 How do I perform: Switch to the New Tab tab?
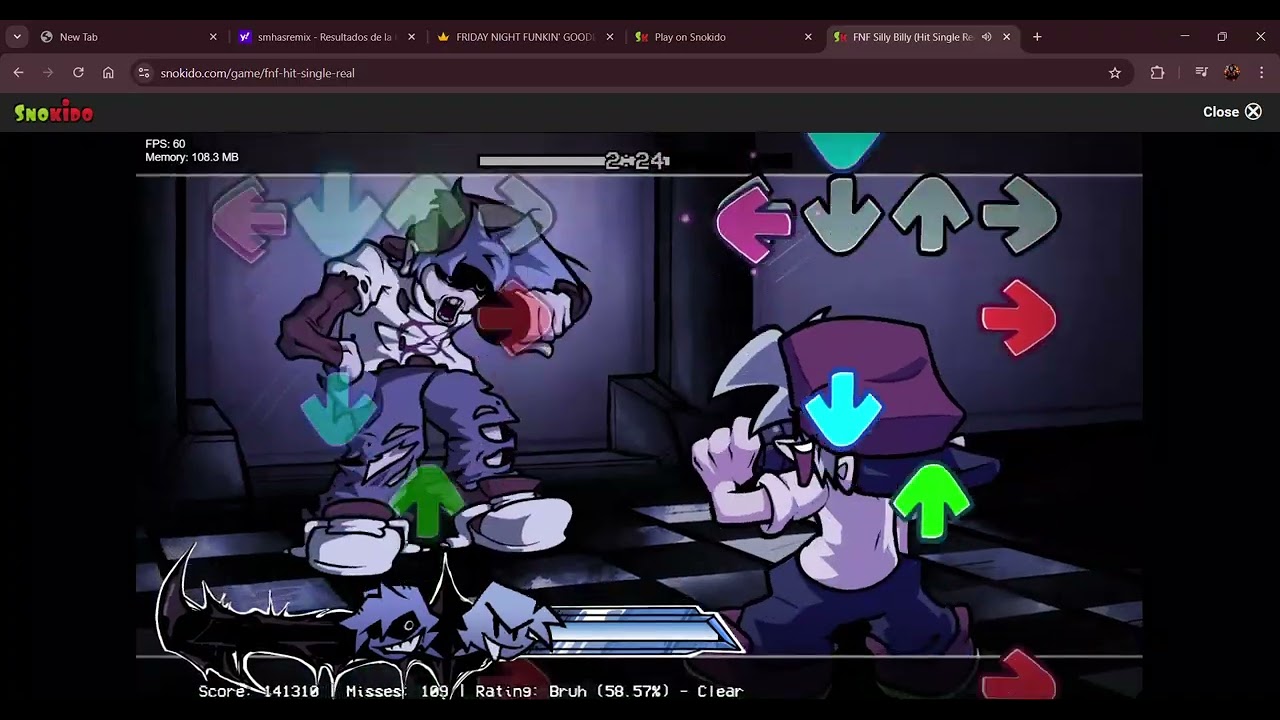tap(129, 37)
